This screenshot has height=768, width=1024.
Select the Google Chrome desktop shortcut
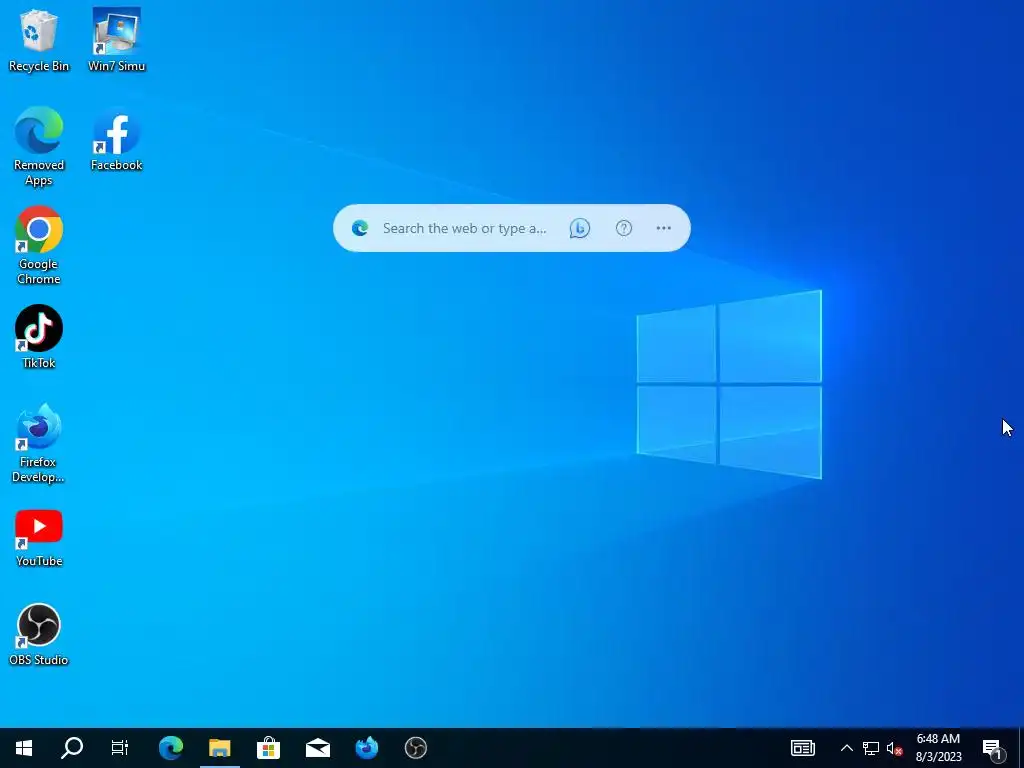39,246
